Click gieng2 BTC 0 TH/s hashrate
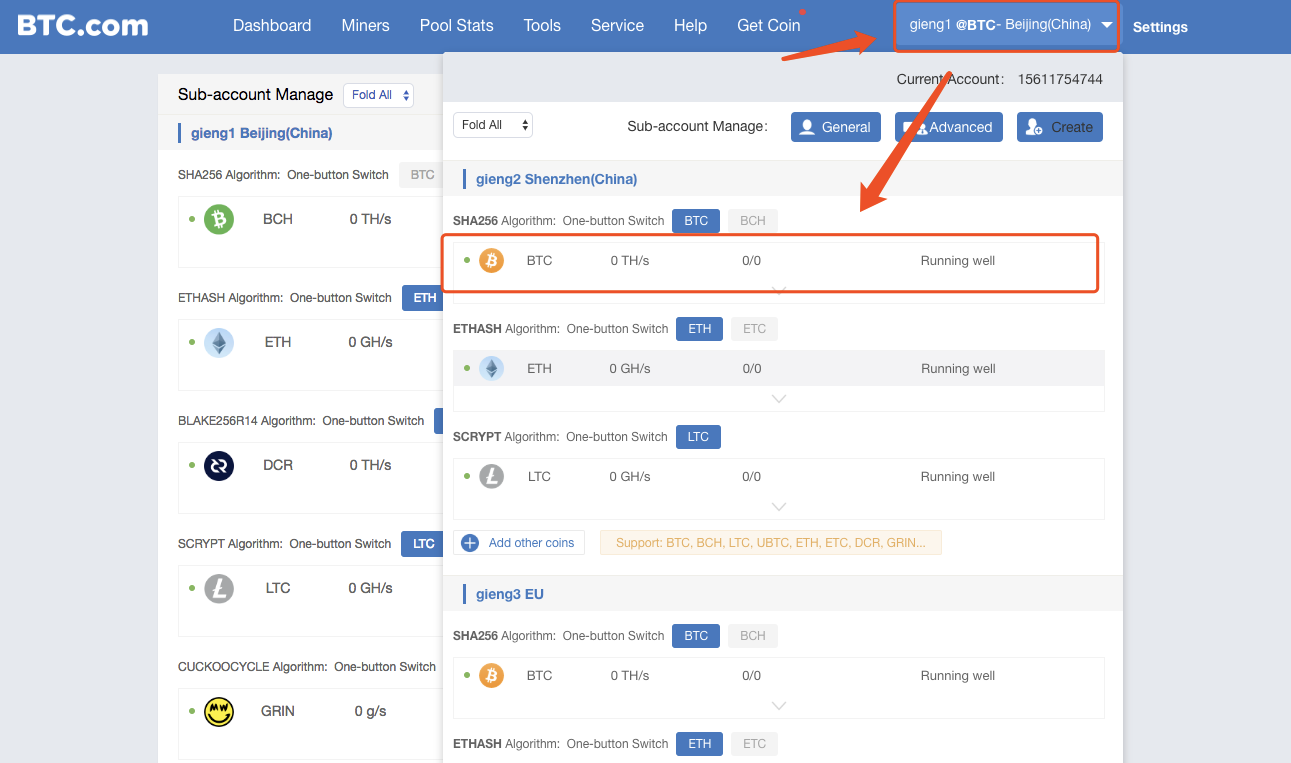Image resolution: width=1291 pixels, height=763 pixels. 630,261
